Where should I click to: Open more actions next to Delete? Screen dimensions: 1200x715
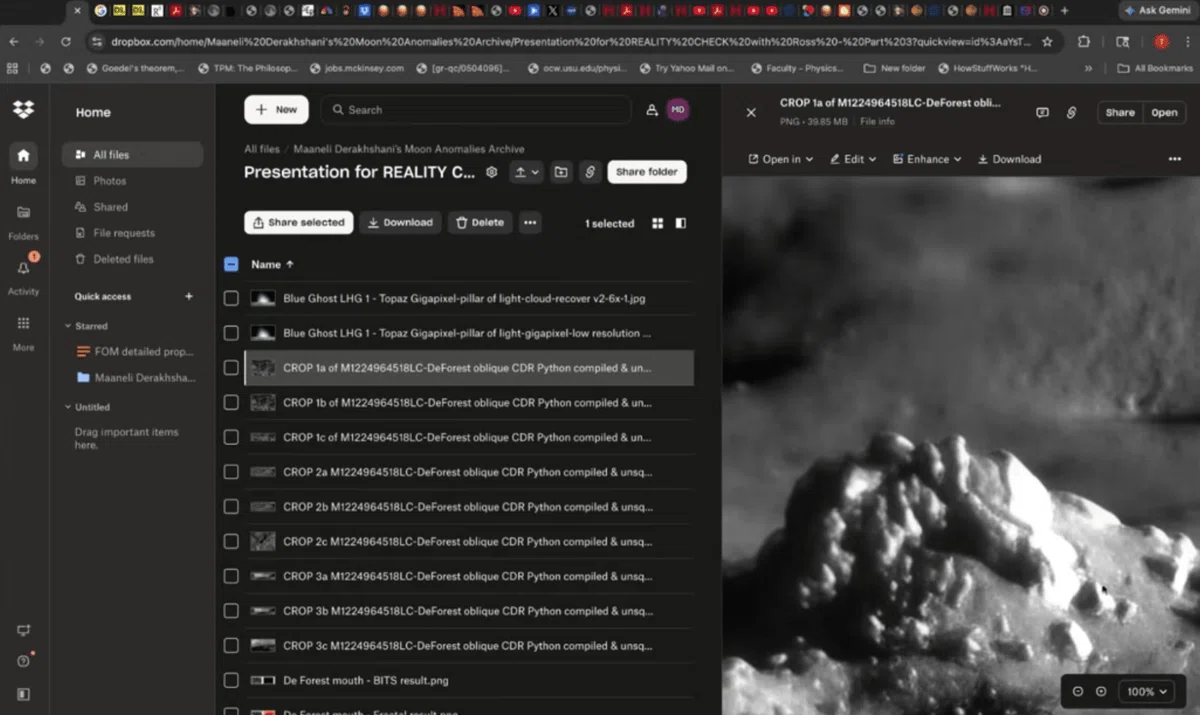tap(530, 222)
